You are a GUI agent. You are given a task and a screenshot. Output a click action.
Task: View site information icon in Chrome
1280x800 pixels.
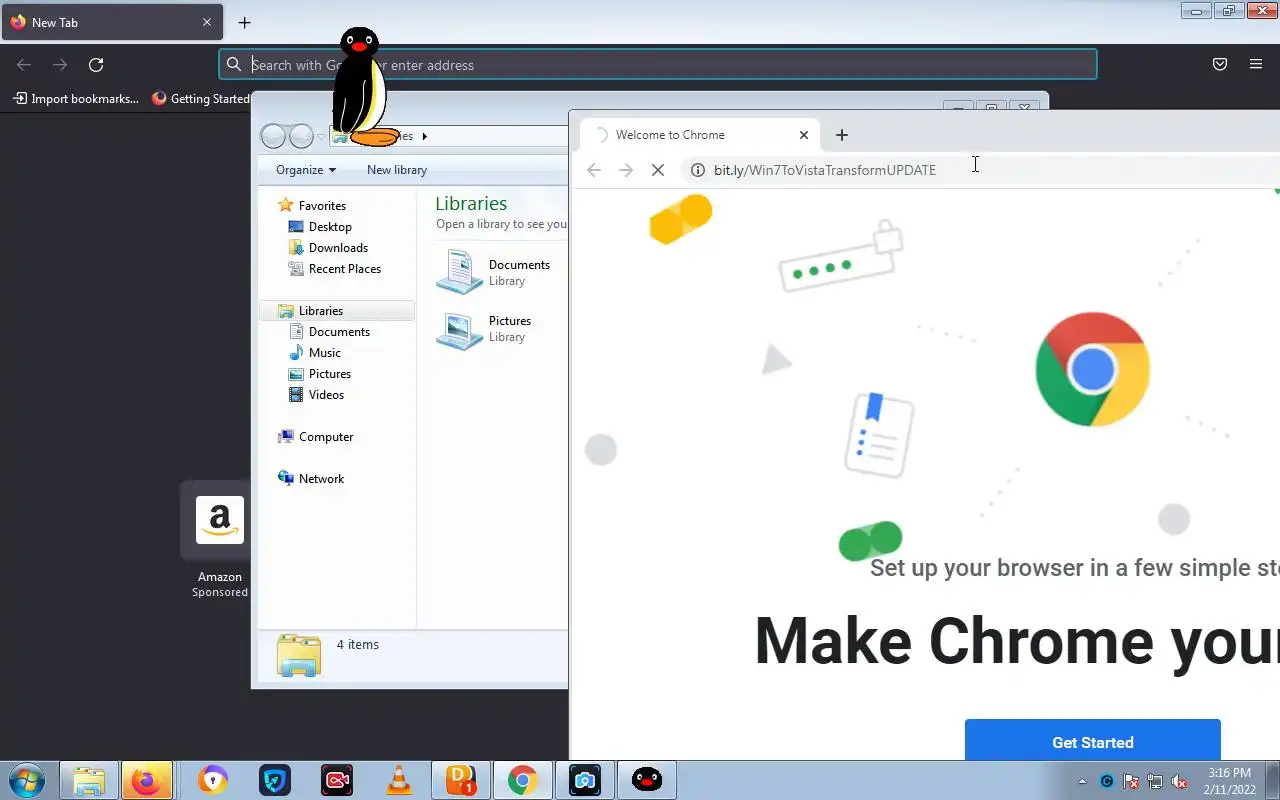(x=698, y=170)
